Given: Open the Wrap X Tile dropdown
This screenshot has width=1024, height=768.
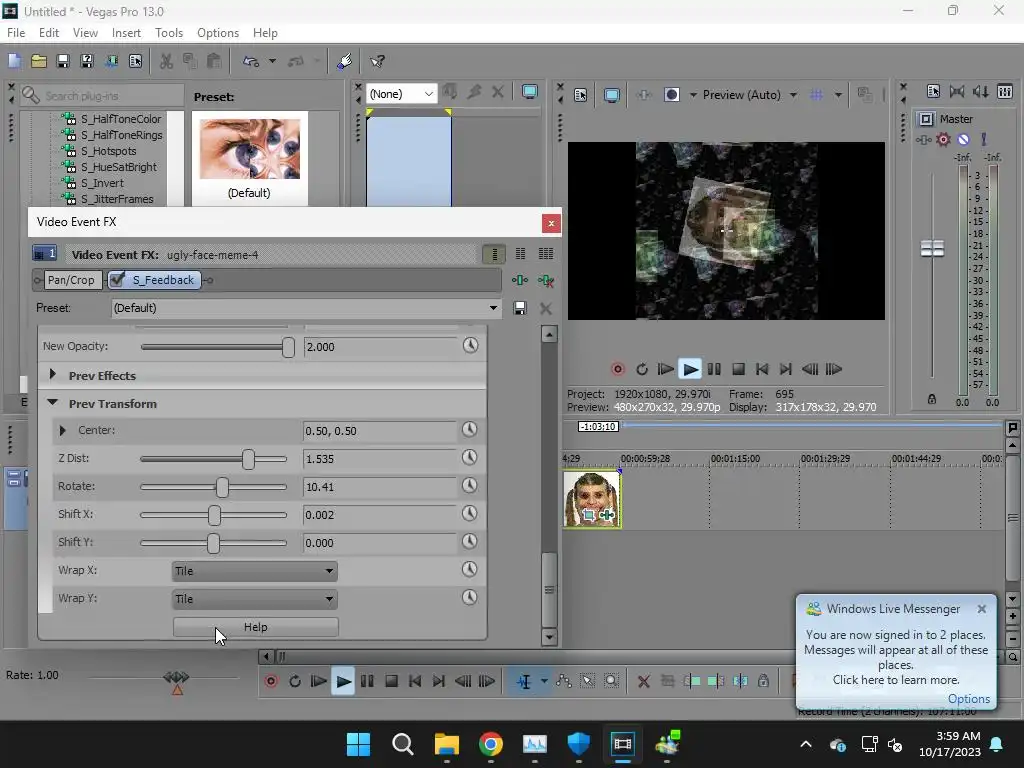Looking at the screenshot, I should [x=255, y=571].
